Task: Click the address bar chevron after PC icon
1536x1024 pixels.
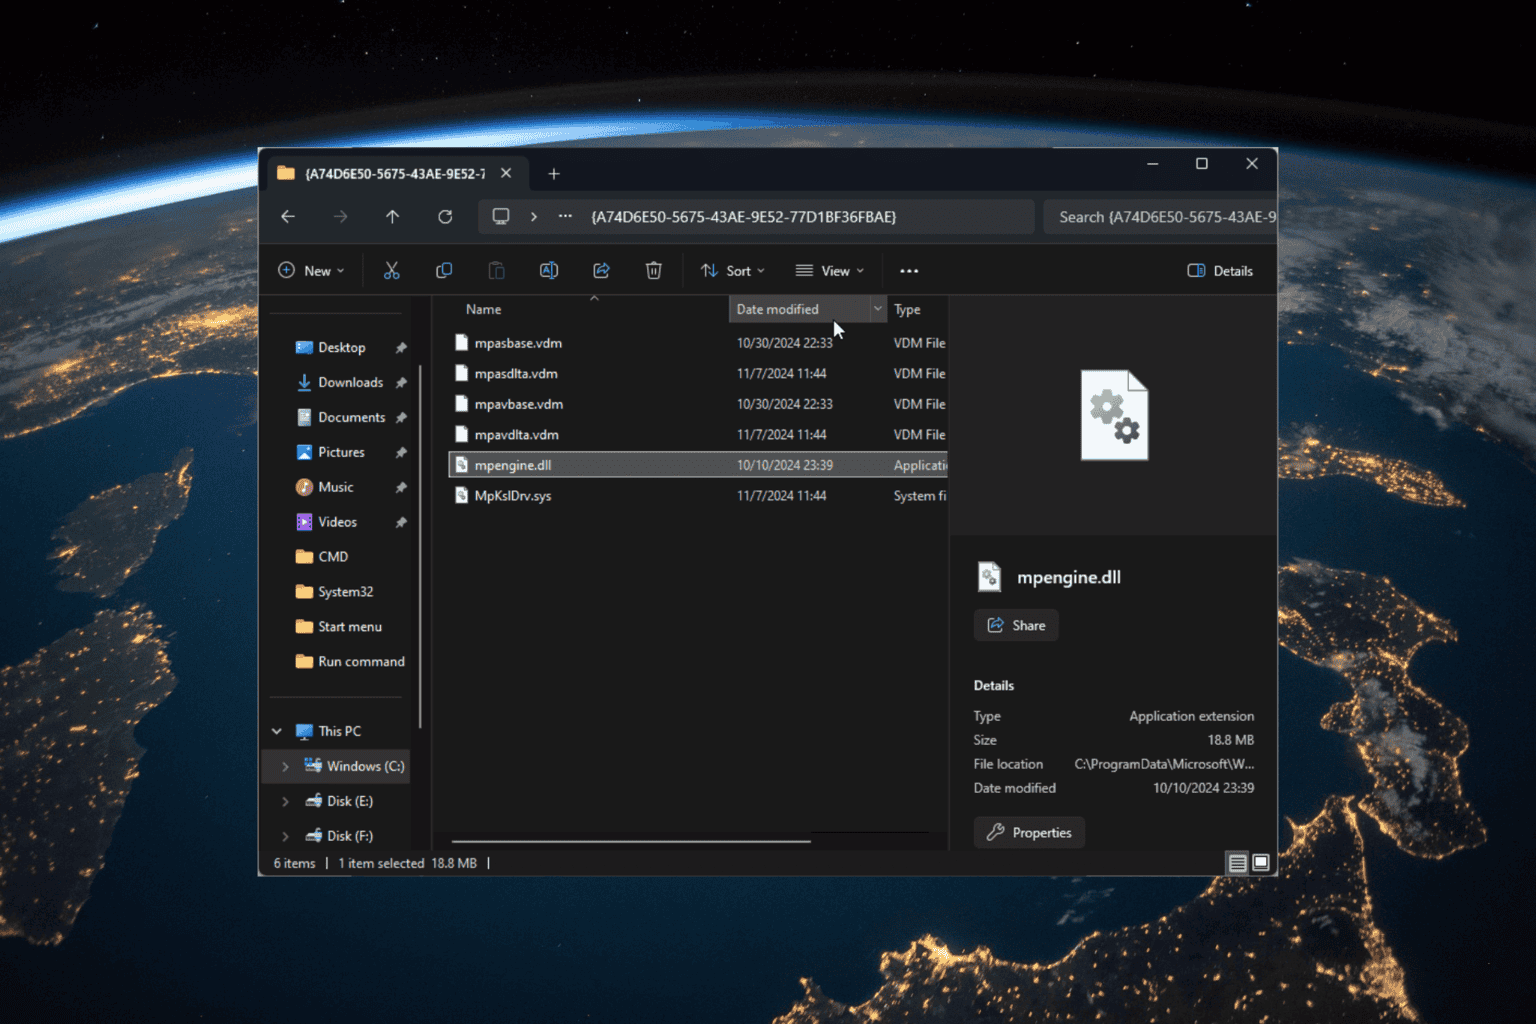Action: (534, 217)
